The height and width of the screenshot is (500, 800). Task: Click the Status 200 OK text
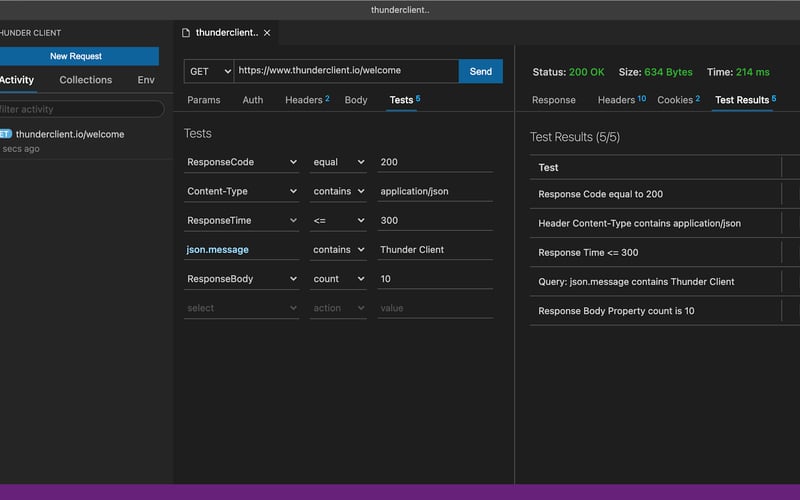point(568,72)
